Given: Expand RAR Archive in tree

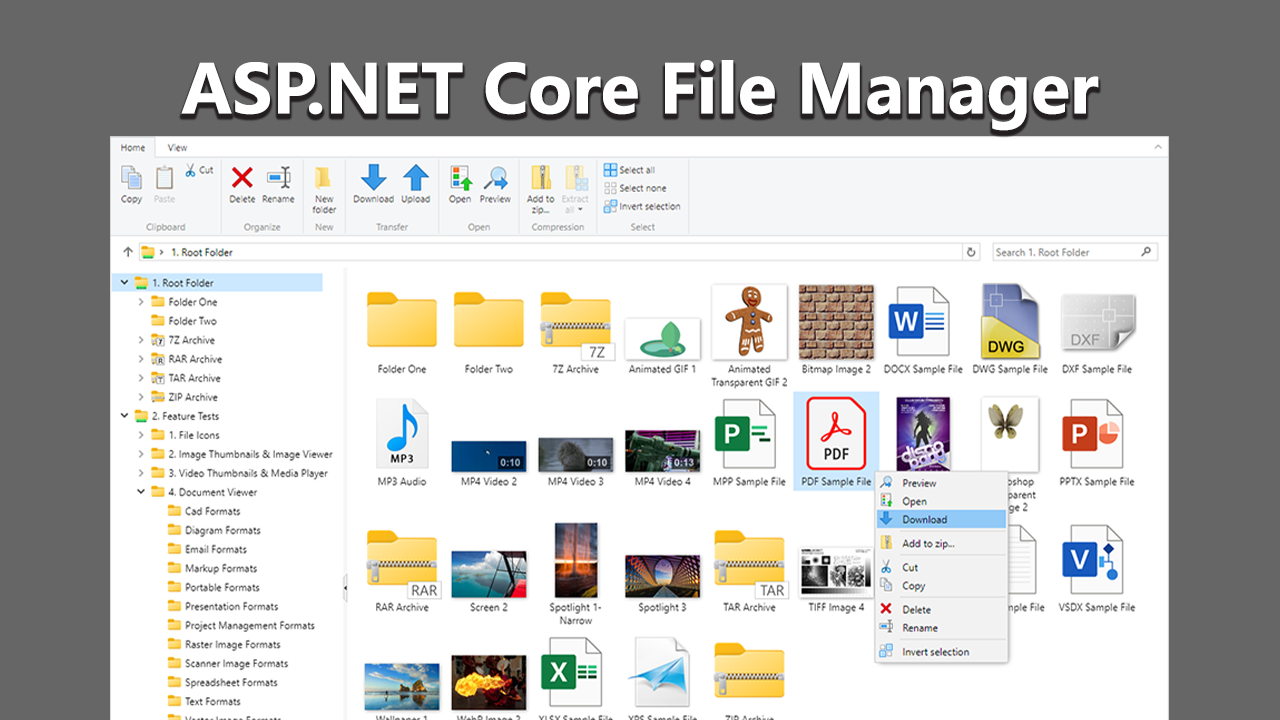Looking at the screenshot, I should click(x=141, y=359).
